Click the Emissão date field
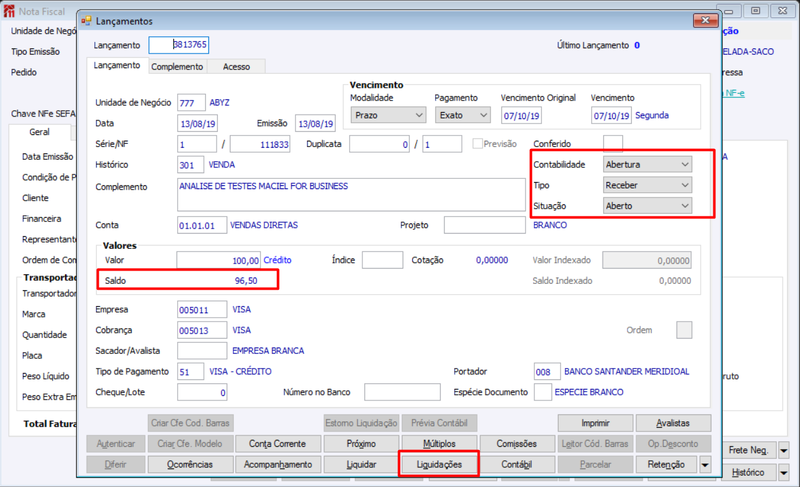 point(315,123)
